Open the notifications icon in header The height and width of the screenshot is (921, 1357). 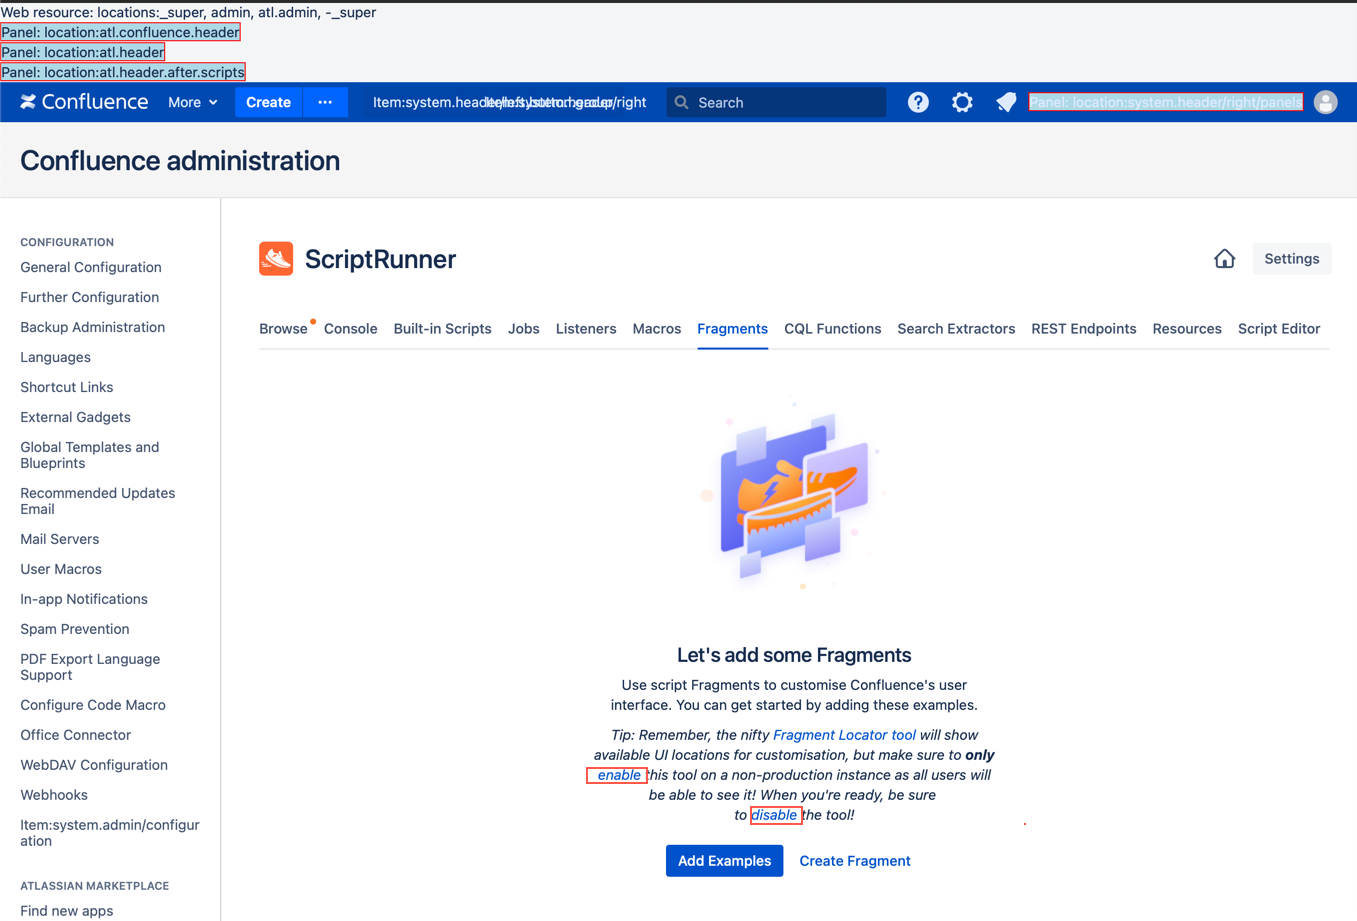click(1006, 102)
